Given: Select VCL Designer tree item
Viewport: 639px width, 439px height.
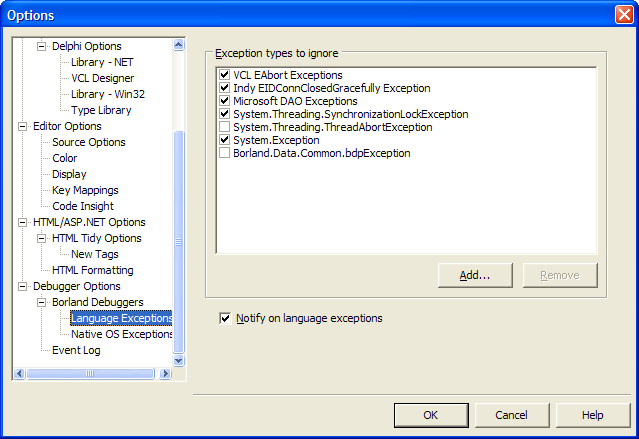Looking at the screenshot, I should point(103,78).
